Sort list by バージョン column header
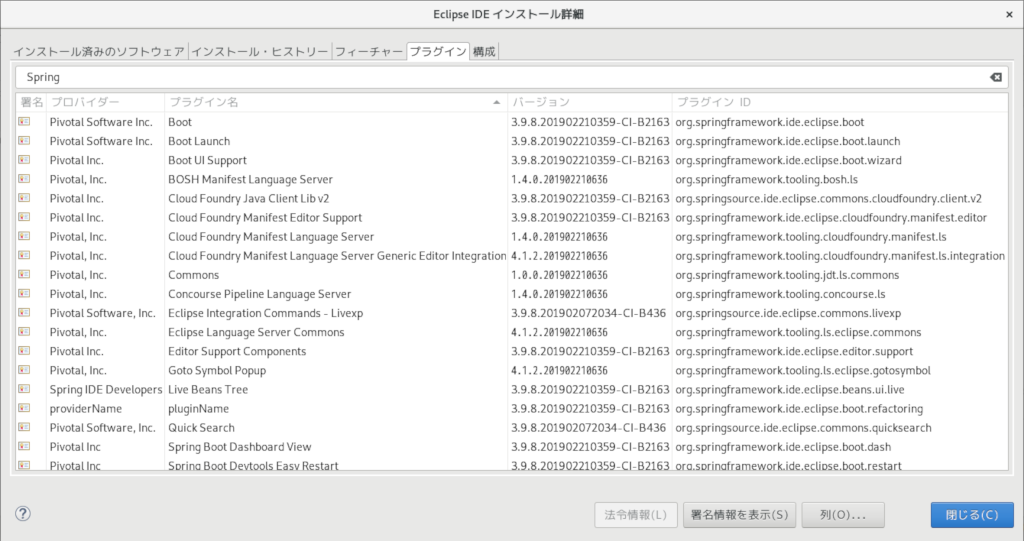1024x541 pixels. [588, 102]
